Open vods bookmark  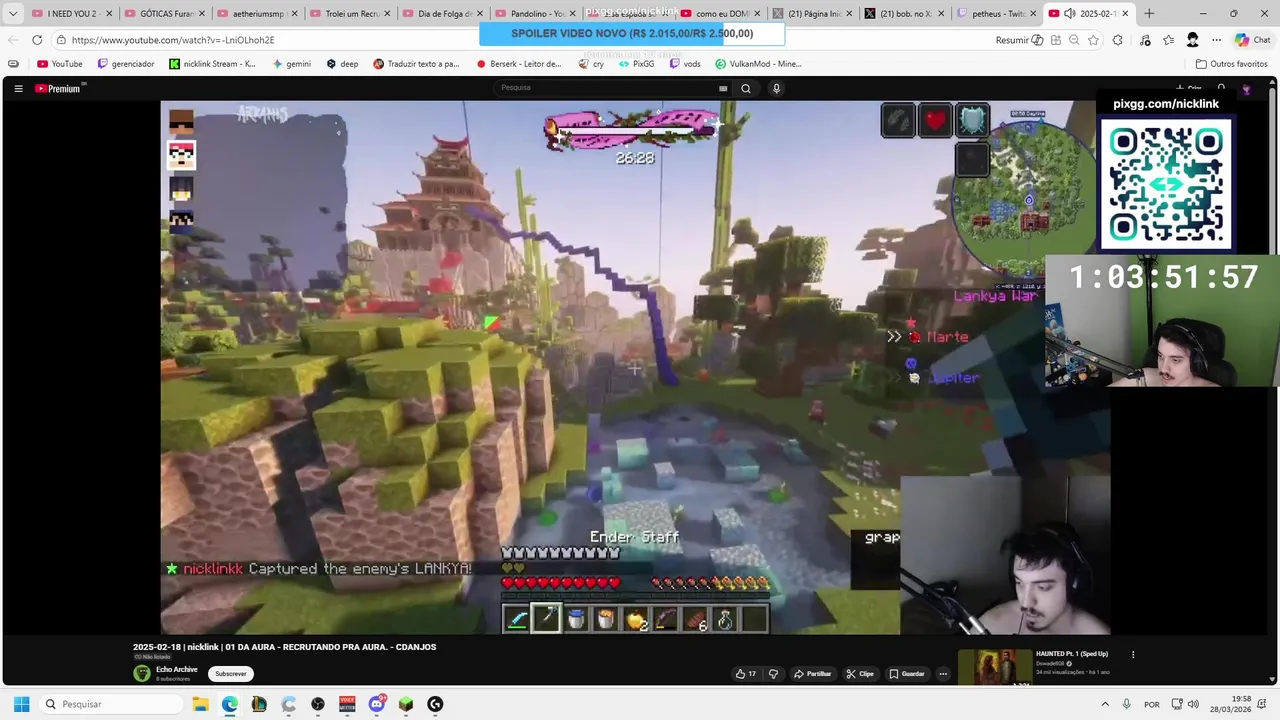685,64
